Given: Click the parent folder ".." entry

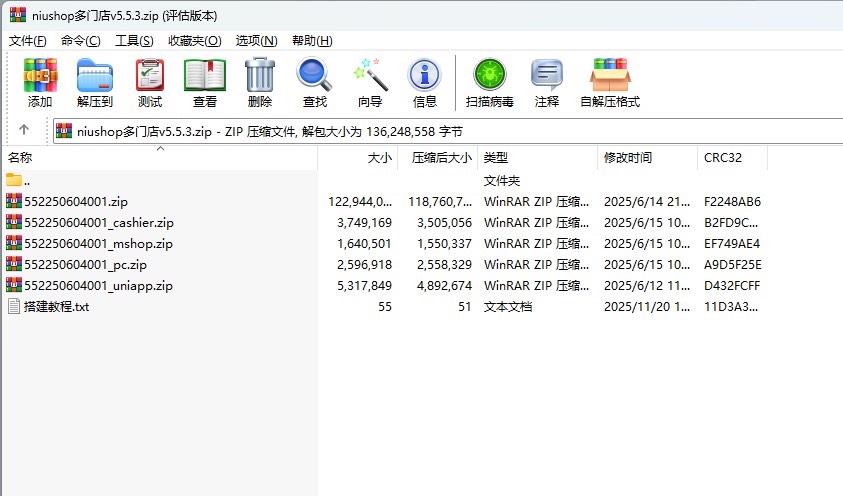Looking at the screenshot, I should click(x=27, y=180).
